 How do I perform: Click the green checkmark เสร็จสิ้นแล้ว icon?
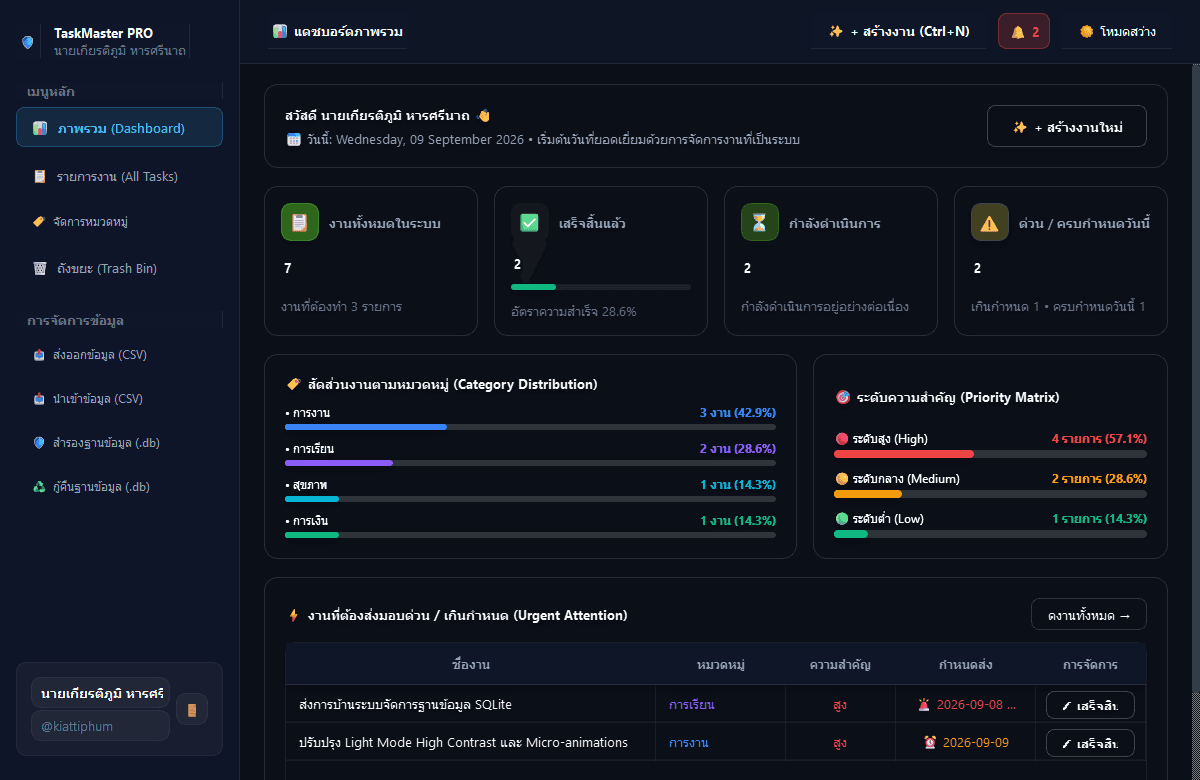[x=530, y=222]
